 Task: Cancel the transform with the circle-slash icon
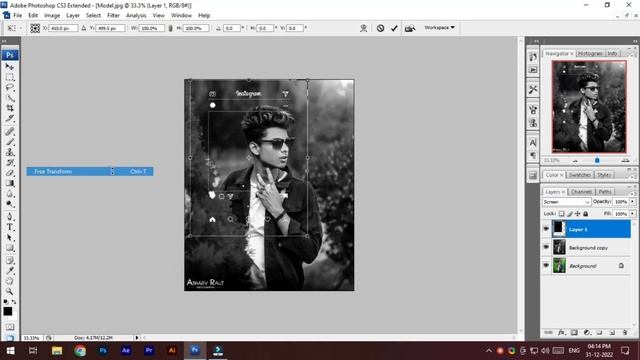click(x=380, y=28)
